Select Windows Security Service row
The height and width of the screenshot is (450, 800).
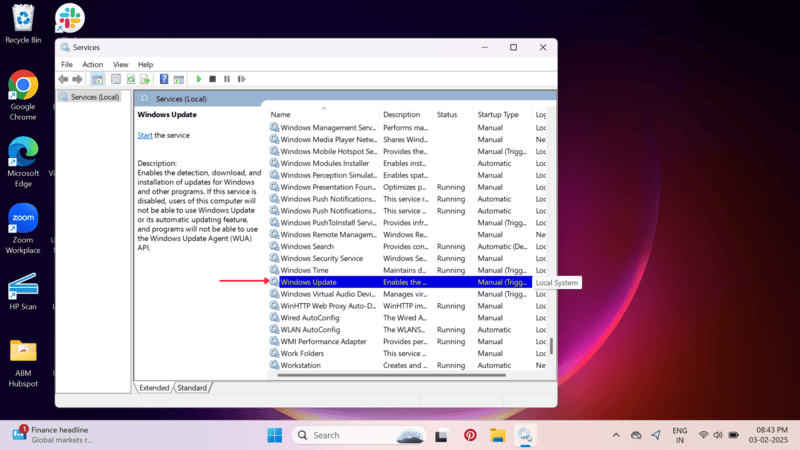pyautogui.click(x=407, y=259)
